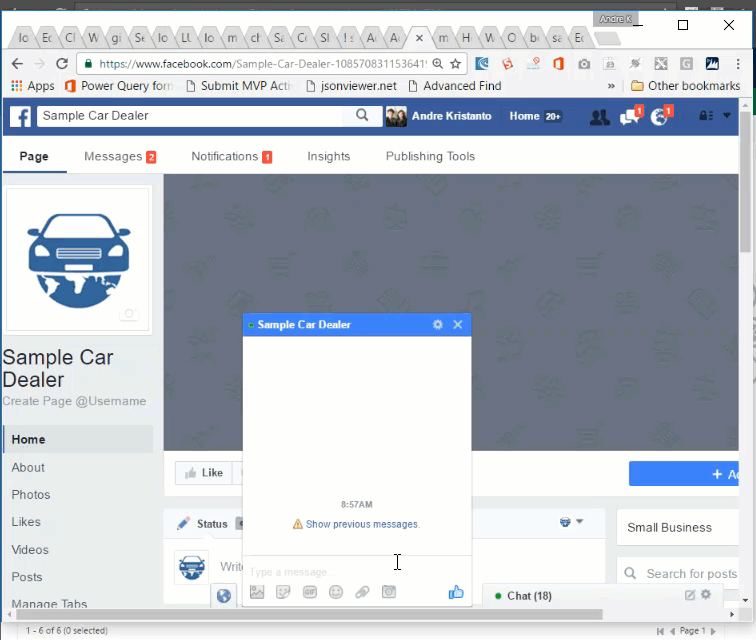This screenshot has width=756, height=640.
Task: Open the post audience selector dropdown
Action: pos(571,522)
